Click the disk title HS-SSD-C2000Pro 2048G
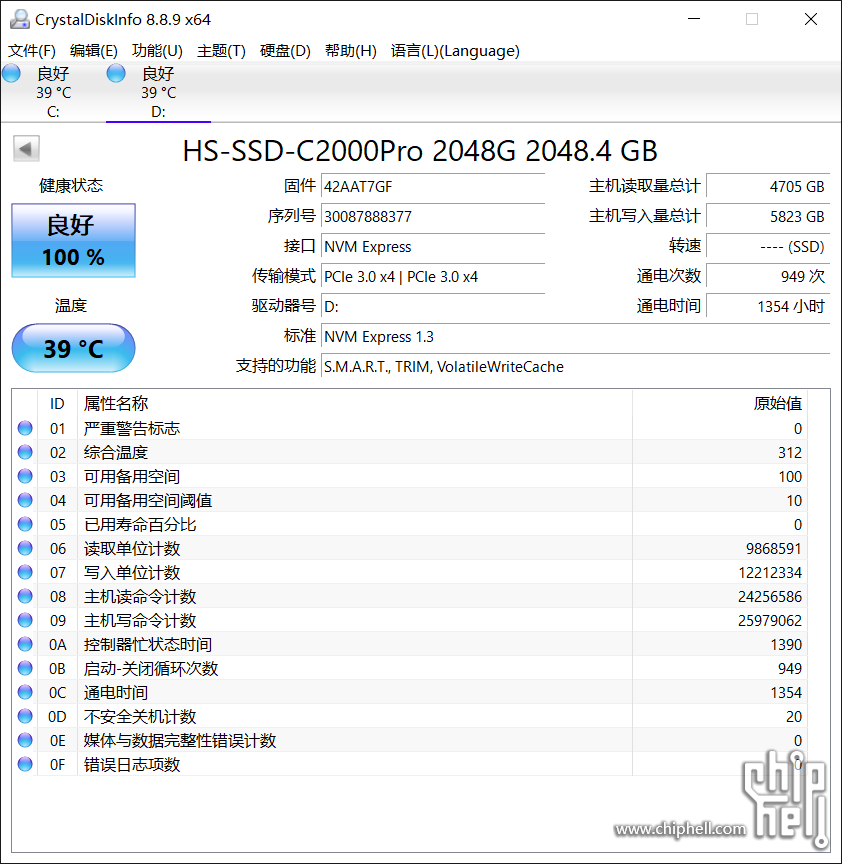 tap(420, 150)
